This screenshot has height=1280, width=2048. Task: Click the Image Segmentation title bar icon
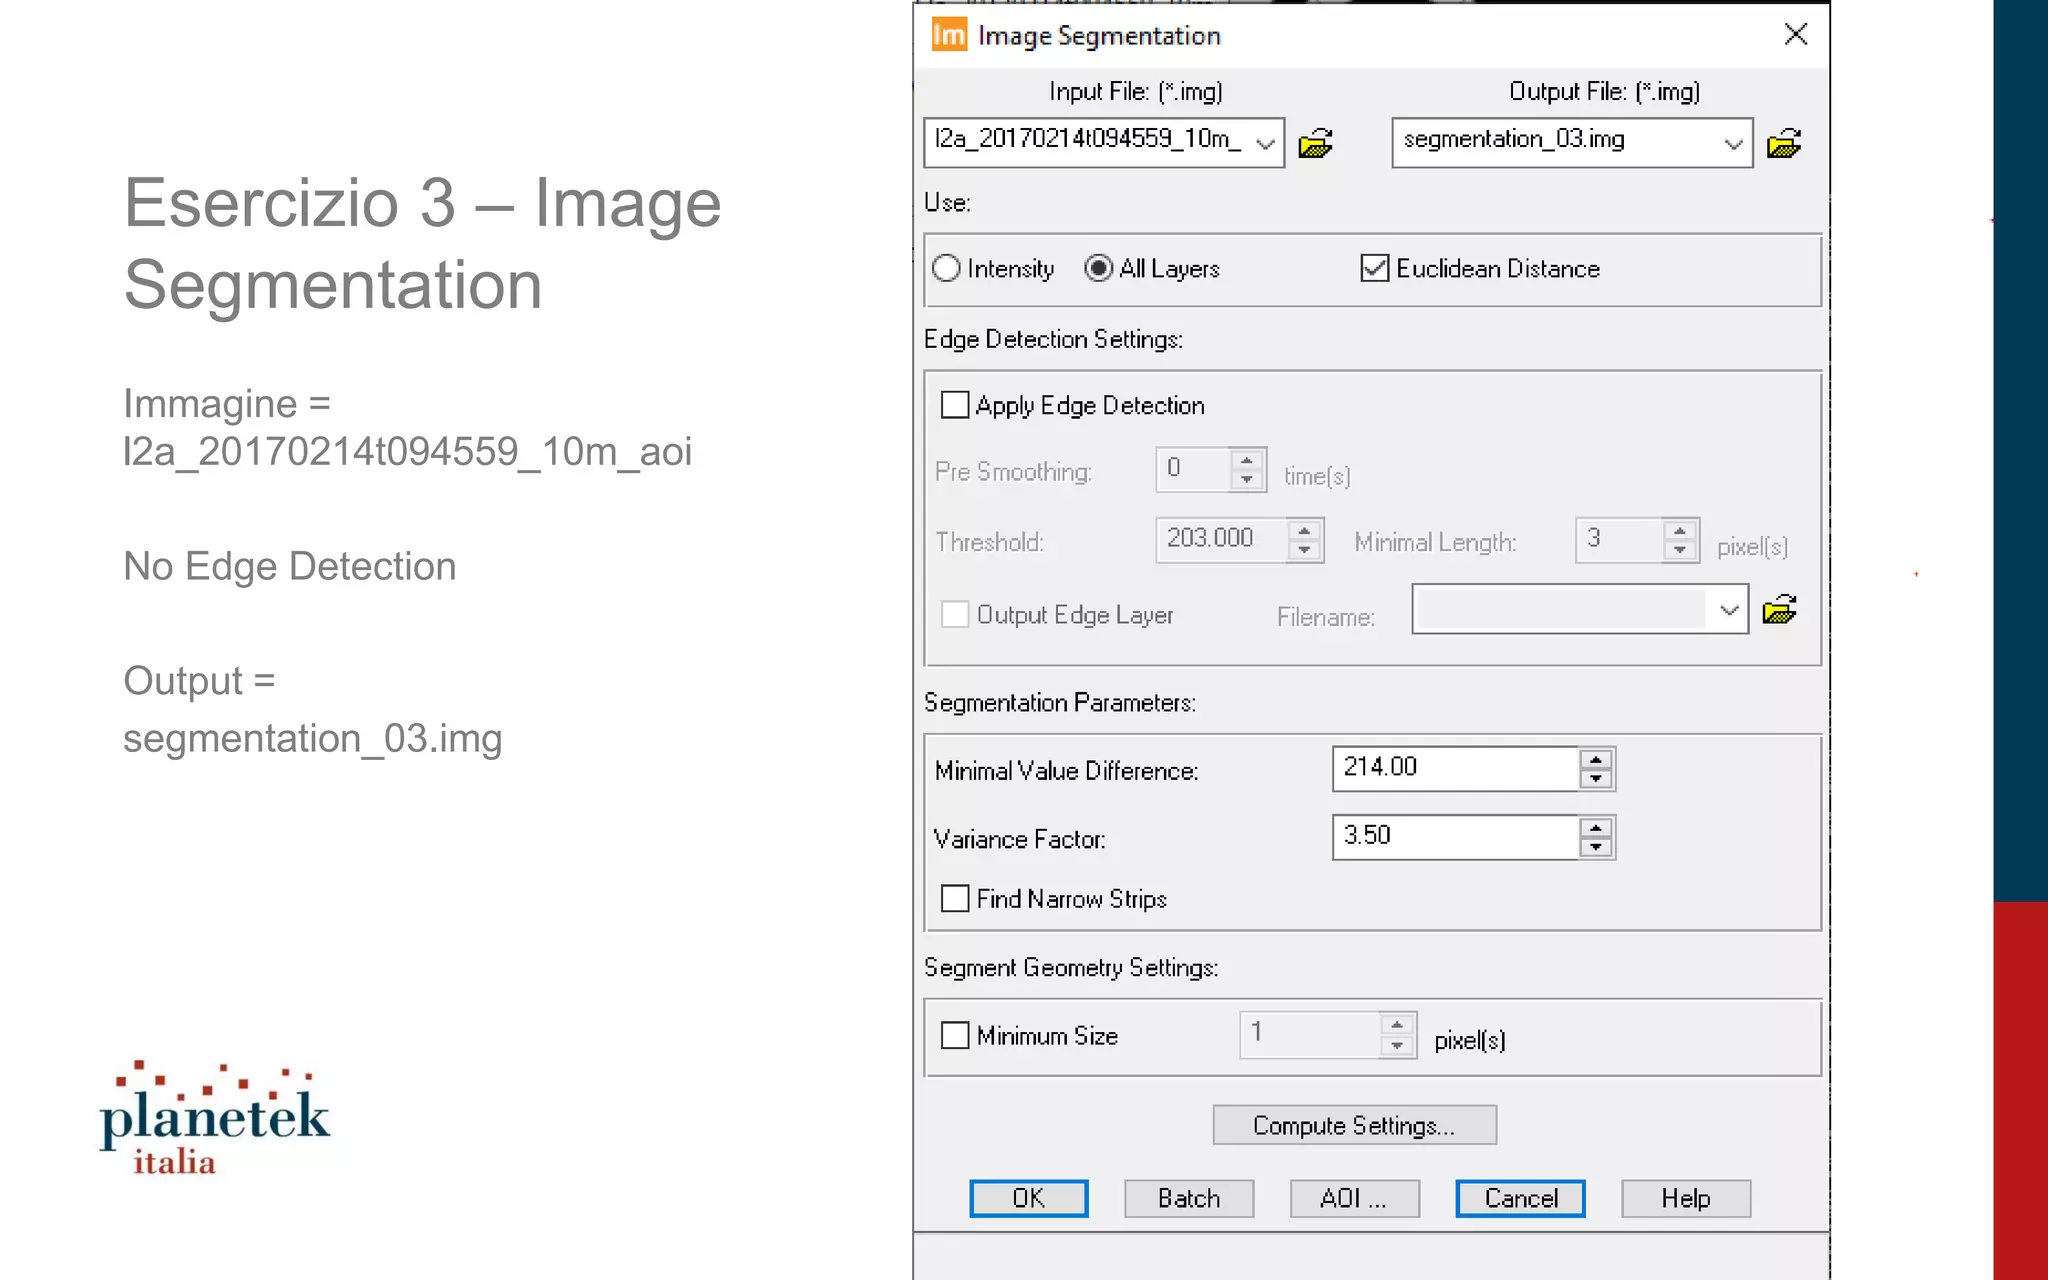(948, 35)
